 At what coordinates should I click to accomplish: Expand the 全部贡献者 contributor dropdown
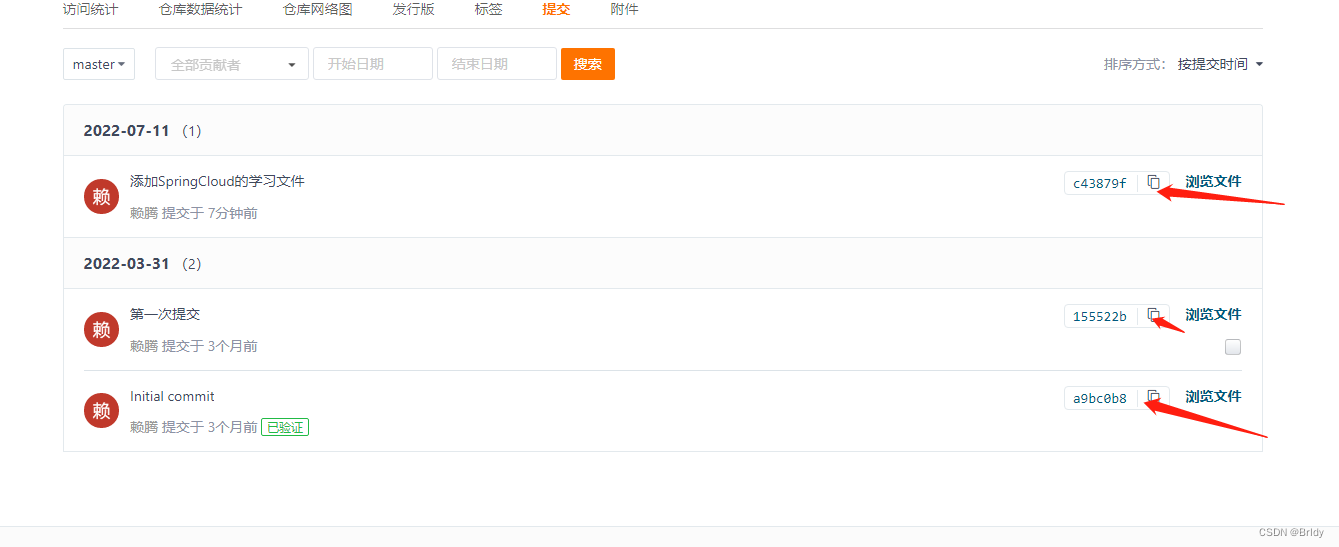232,64
